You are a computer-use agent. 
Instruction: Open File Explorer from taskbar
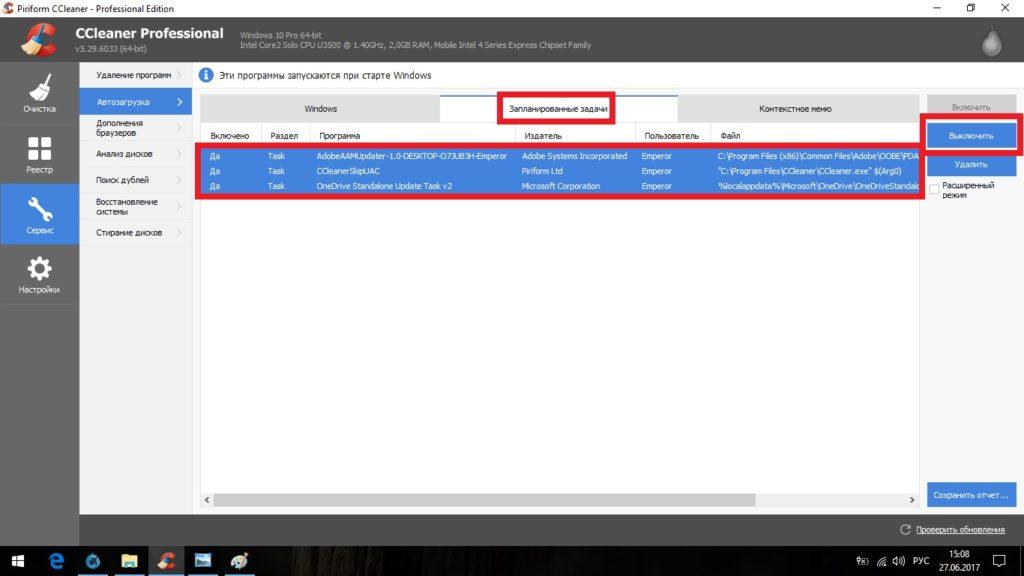[x=129, y=561]
